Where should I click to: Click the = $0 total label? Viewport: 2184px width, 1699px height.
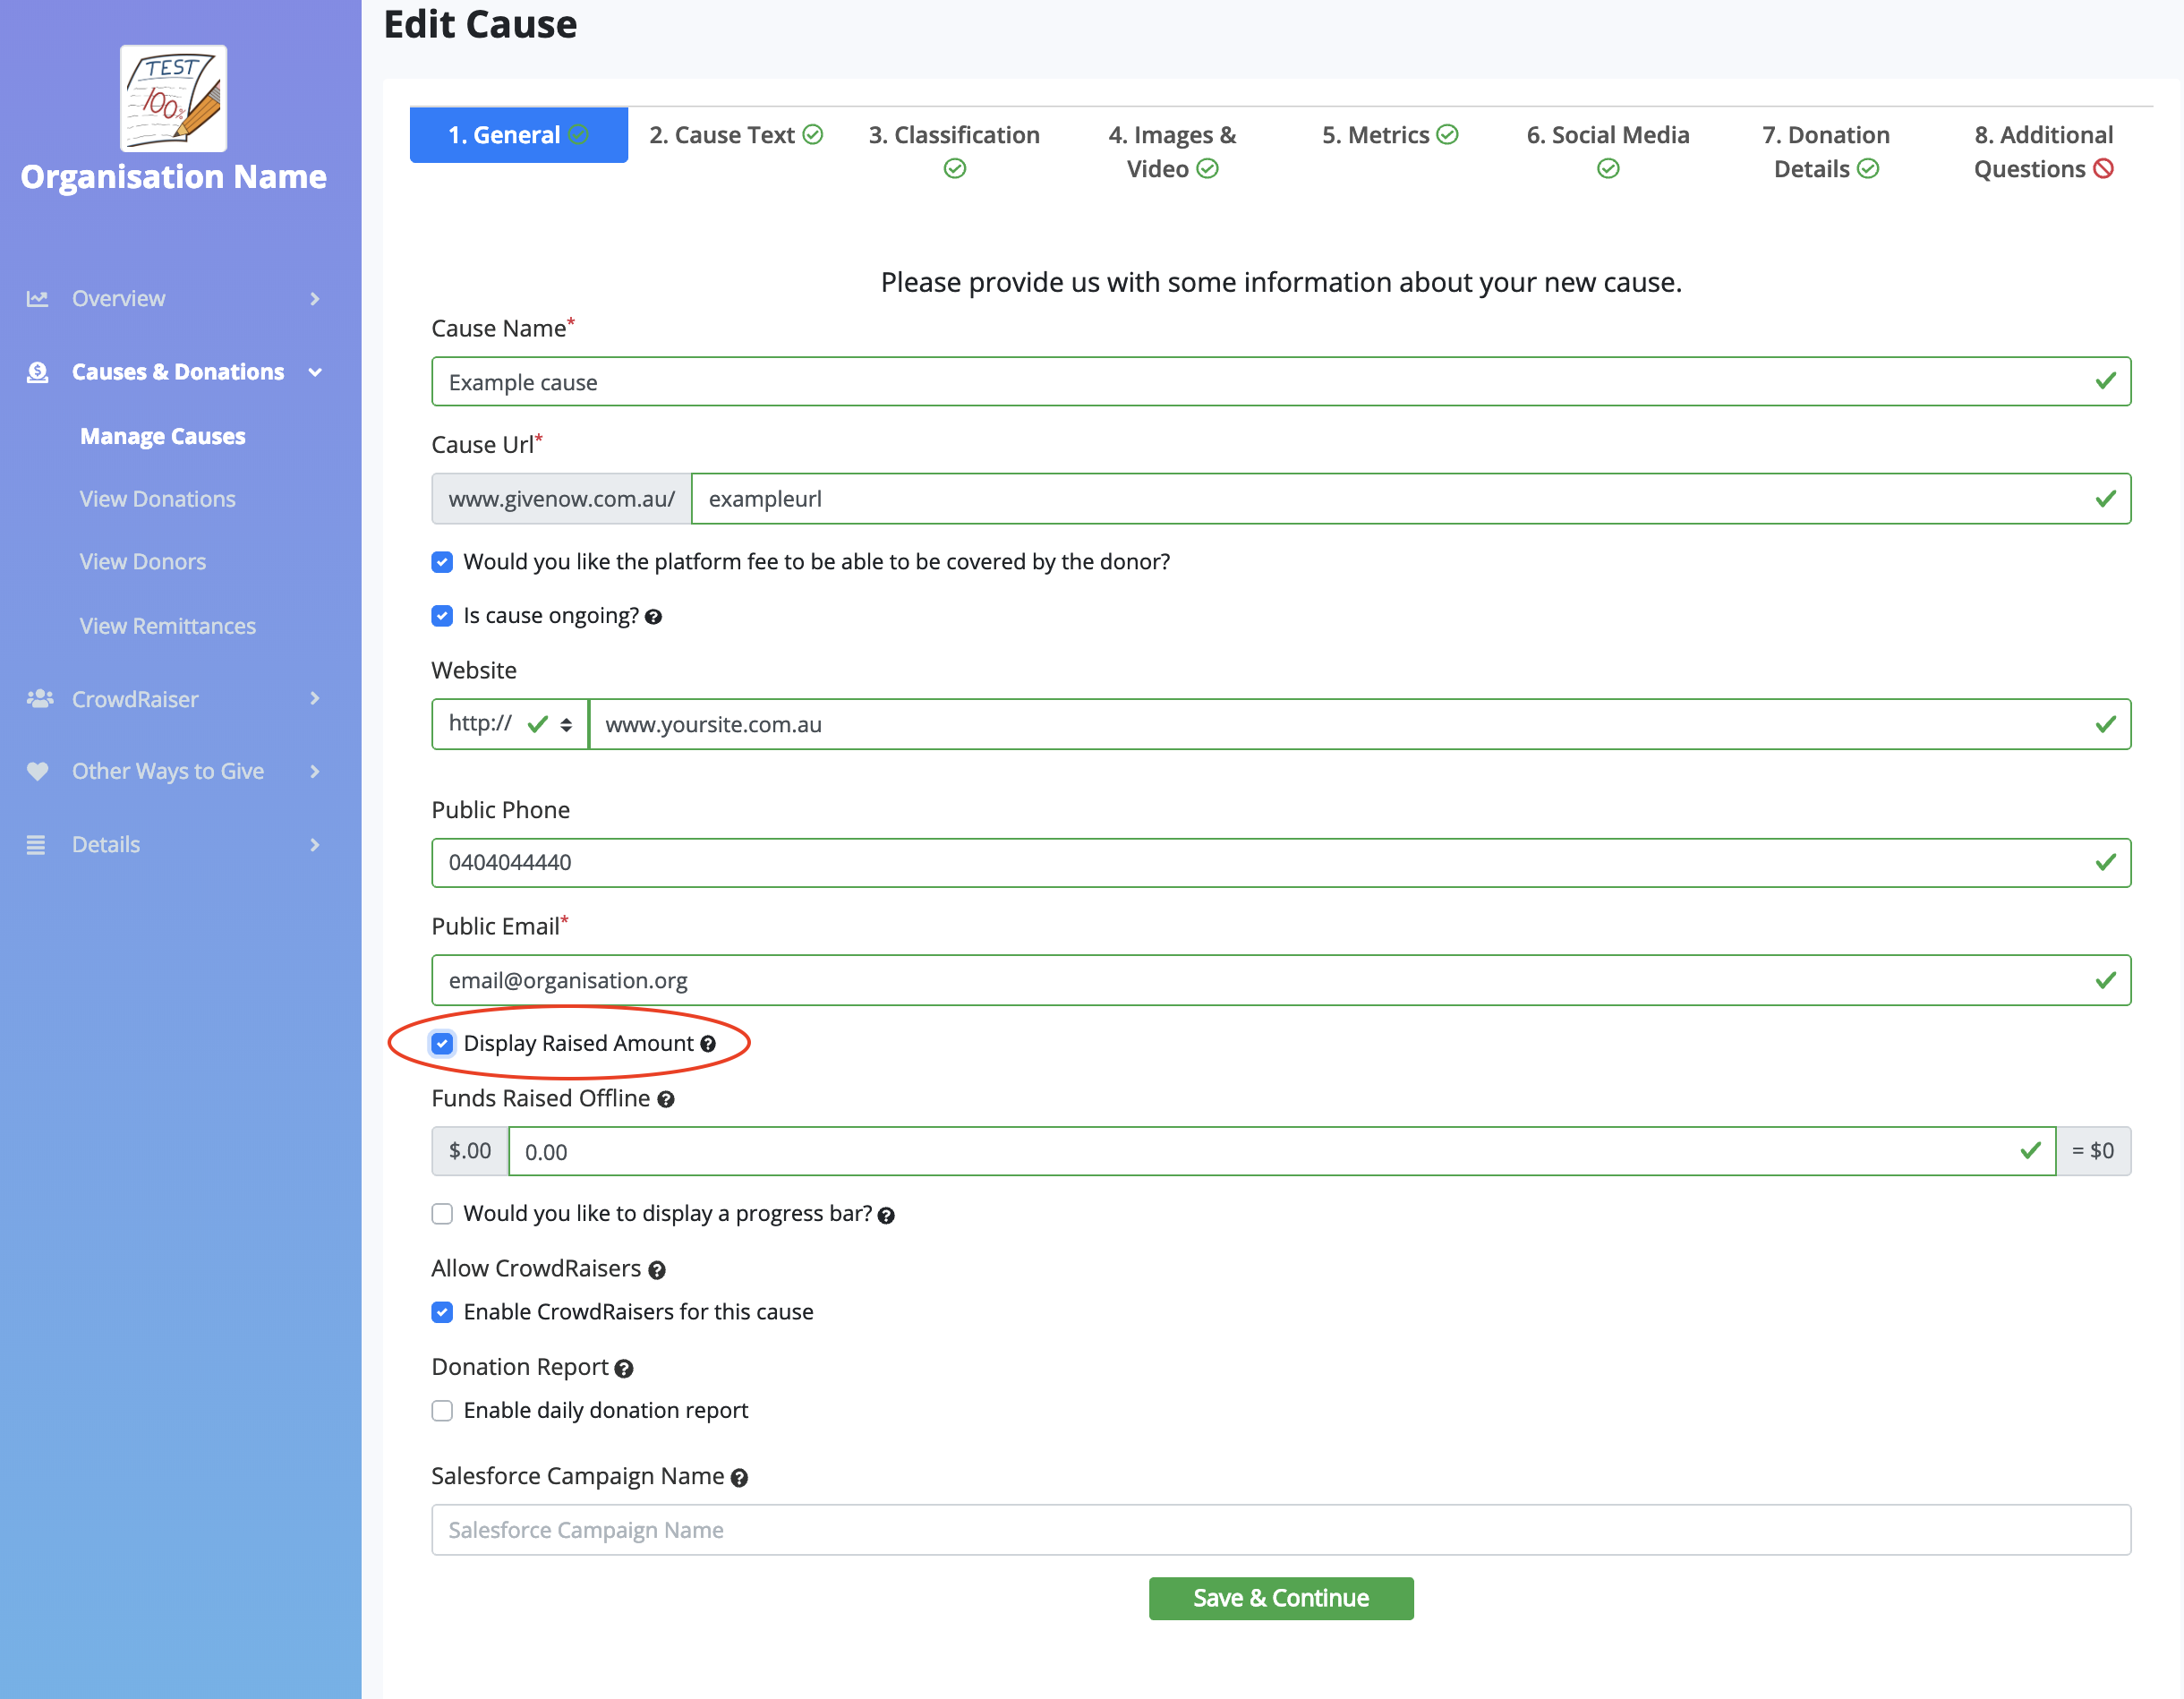pyautogui.click(x=2093, y=1151)
